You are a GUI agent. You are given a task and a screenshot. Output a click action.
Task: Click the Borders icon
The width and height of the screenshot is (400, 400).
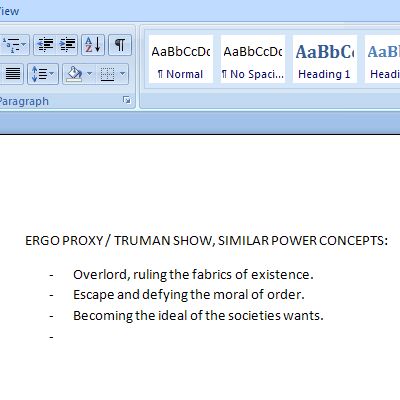(107, 74)
